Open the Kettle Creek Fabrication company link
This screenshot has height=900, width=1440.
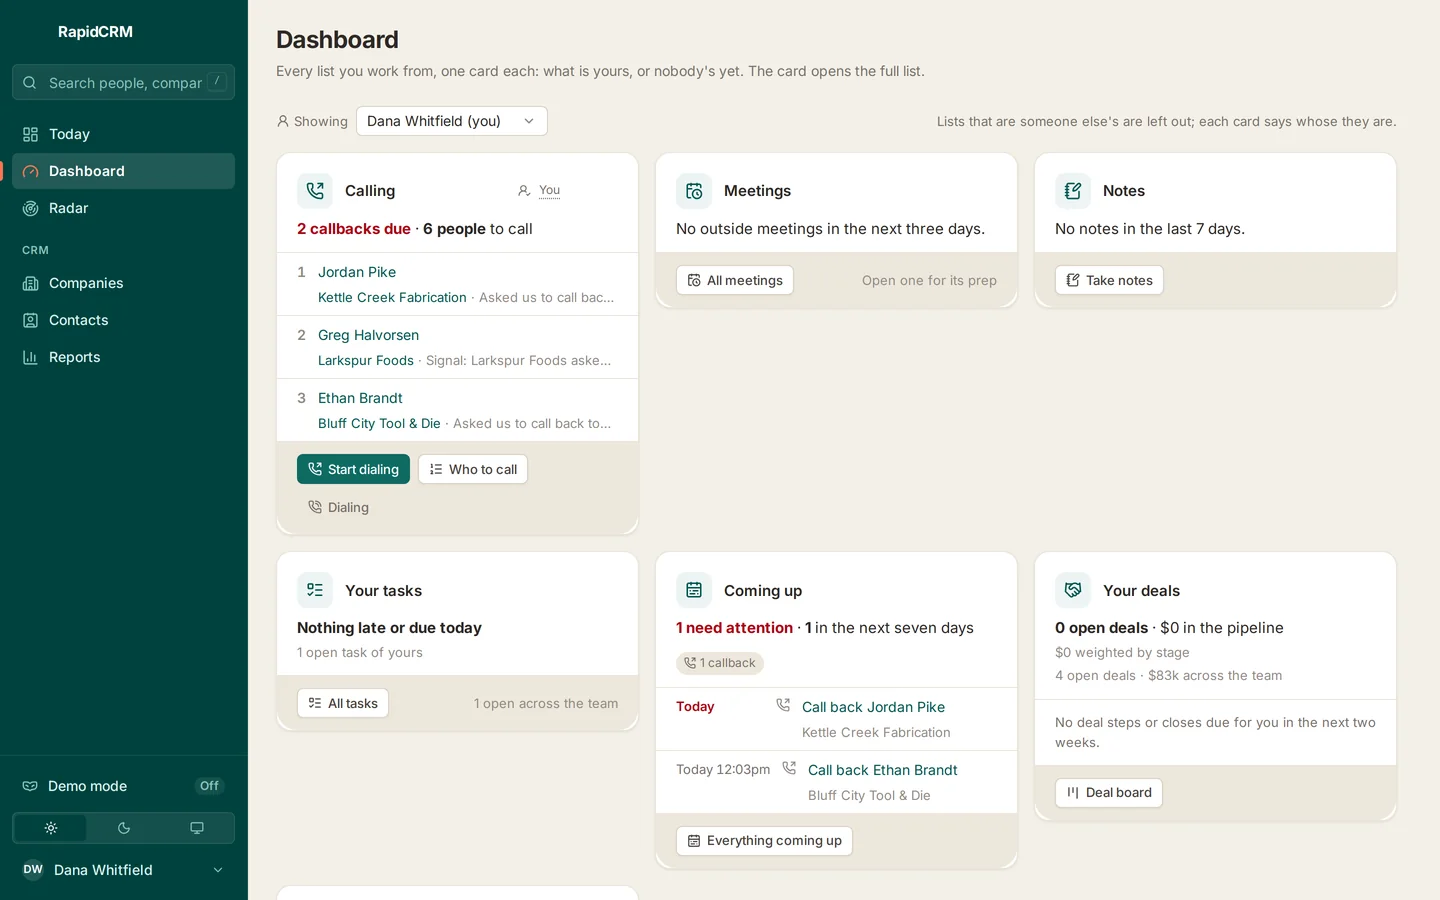[x=392, y=297]
